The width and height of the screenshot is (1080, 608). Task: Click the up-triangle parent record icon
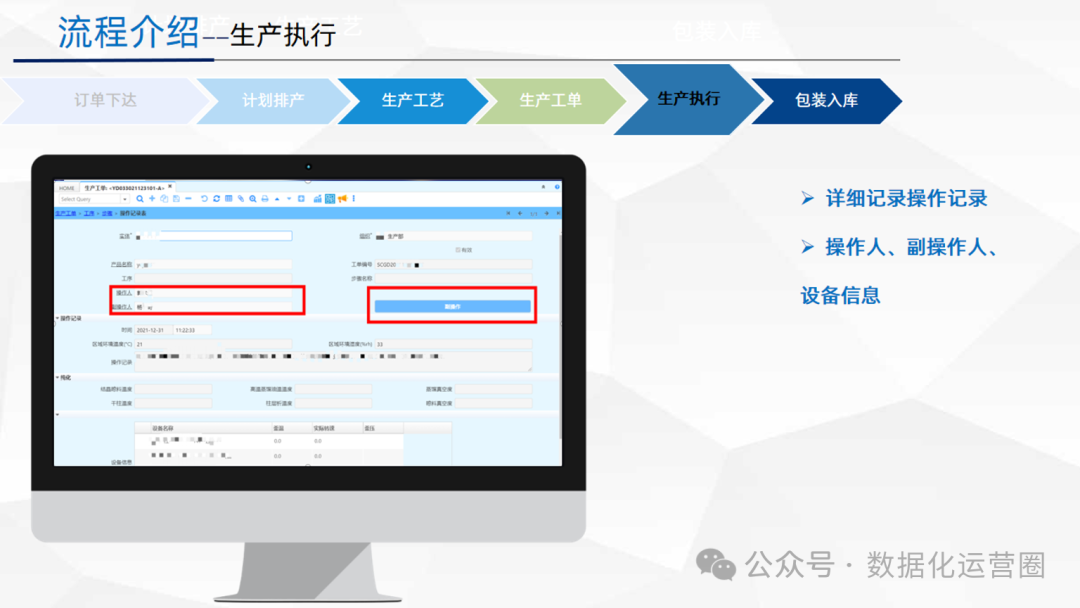277,199
